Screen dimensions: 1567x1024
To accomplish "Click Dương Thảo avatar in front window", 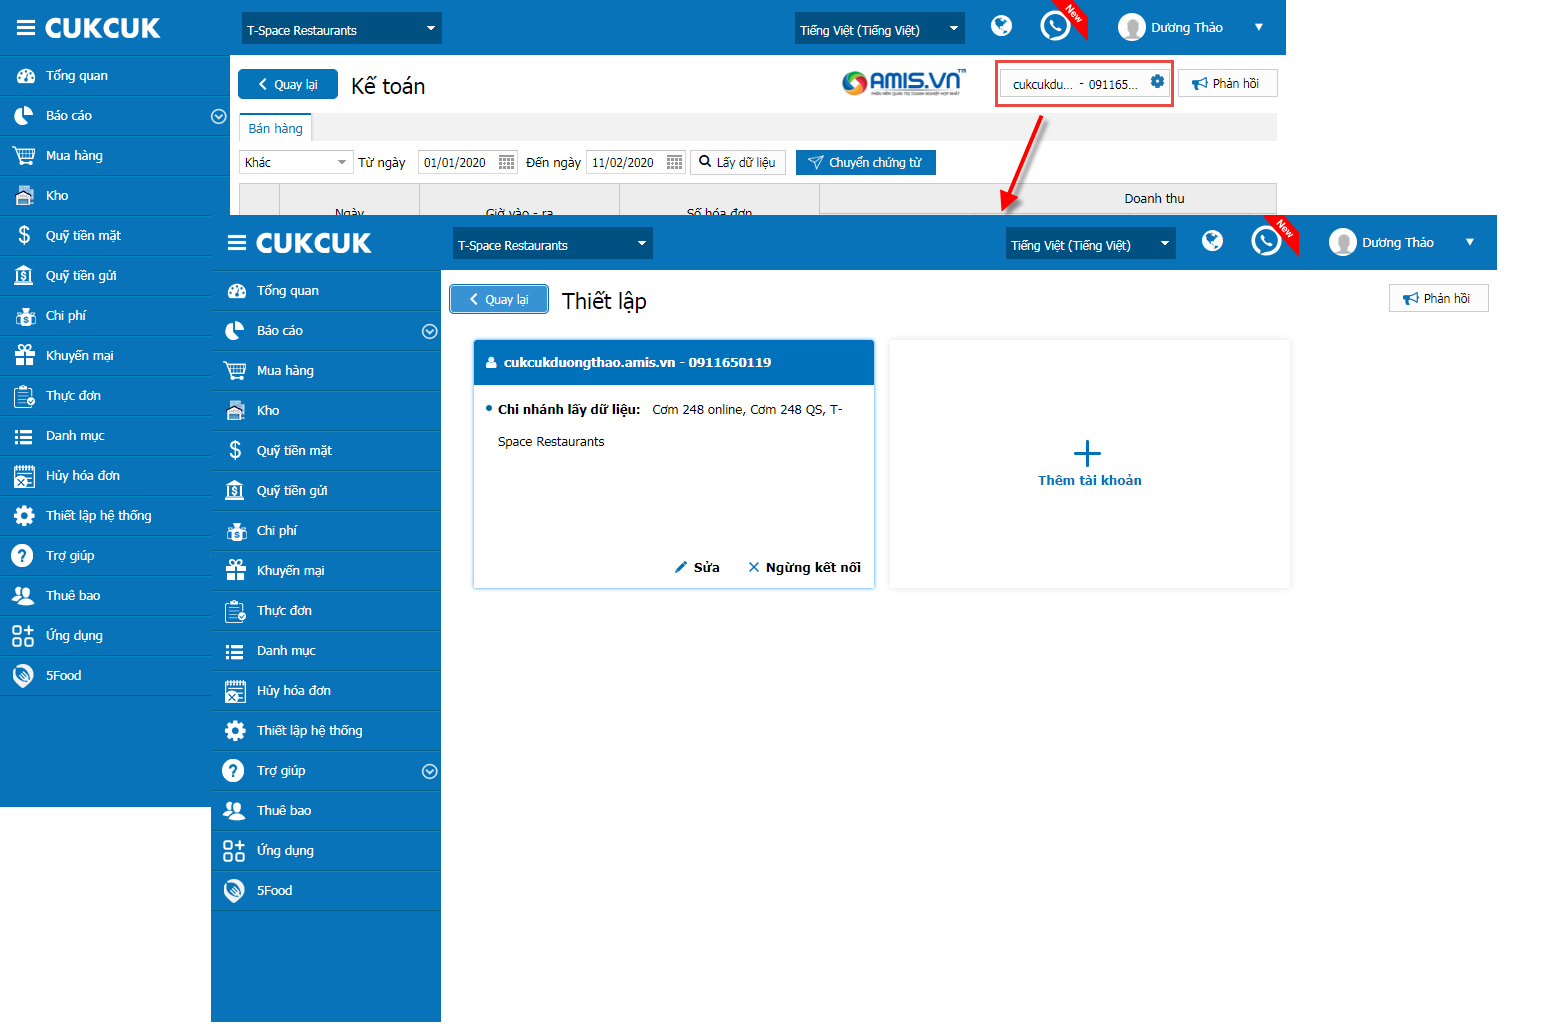I will [x=1342, y=242].
